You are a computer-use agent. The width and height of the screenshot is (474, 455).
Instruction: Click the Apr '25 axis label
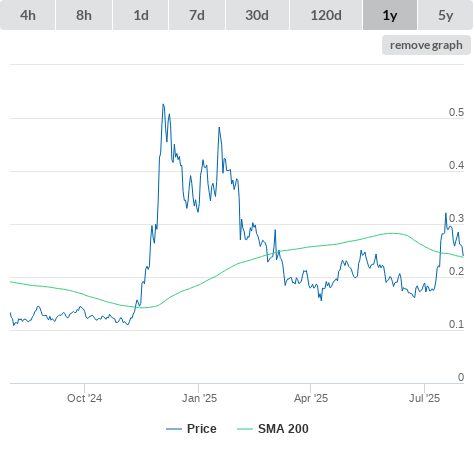tap(311, 398)
